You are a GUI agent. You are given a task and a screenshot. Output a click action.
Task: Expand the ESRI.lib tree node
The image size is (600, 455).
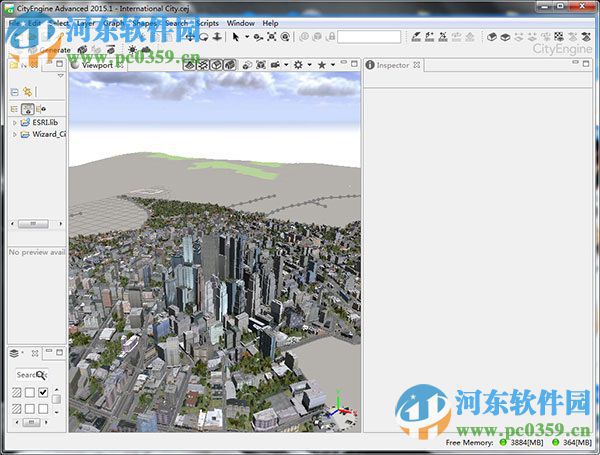pyautogui.click(x=15, y=123)
